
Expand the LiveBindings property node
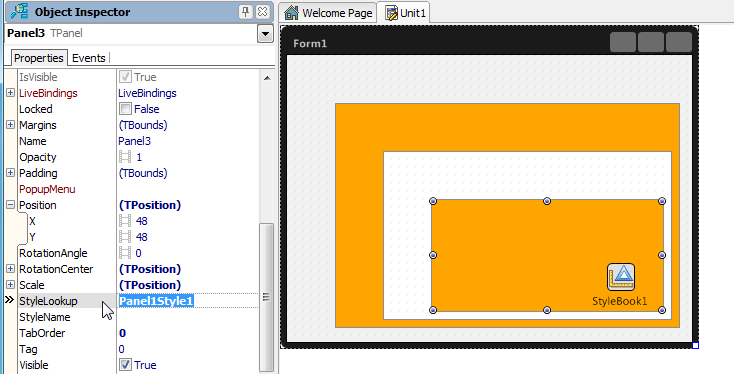pyautogui.click(x=10, y=93)
